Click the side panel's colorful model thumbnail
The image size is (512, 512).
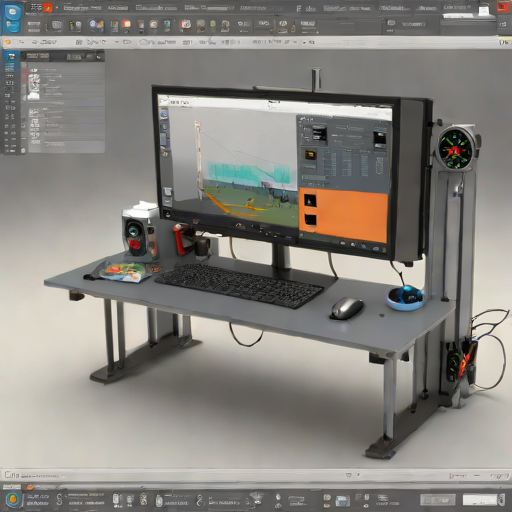pyautogui.click(x=34, y=82)
